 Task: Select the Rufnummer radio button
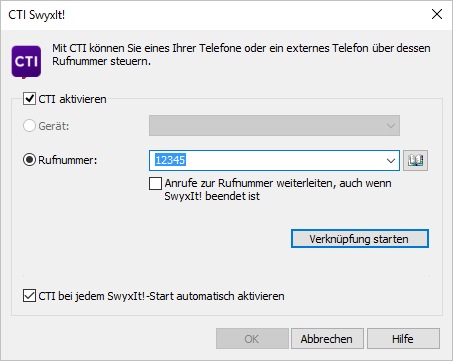(29, 160)
